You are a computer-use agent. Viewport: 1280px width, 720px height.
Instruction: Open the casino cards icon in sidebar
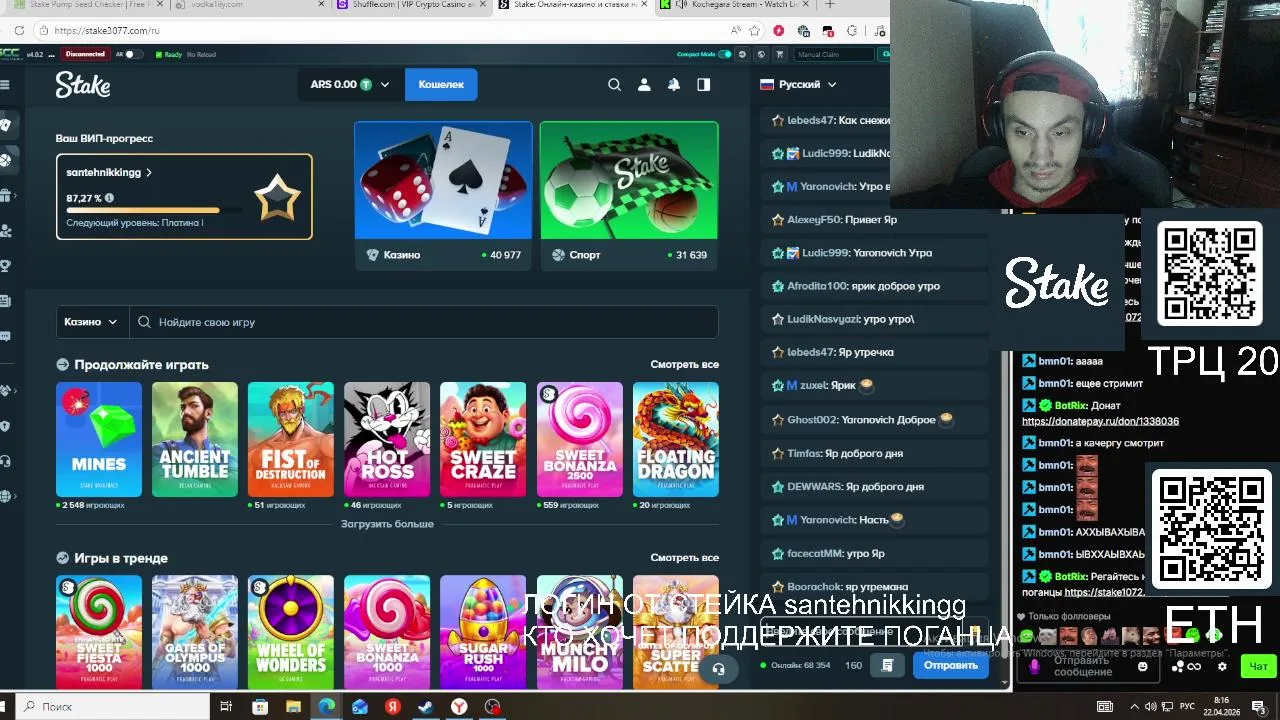coord(5,125)
